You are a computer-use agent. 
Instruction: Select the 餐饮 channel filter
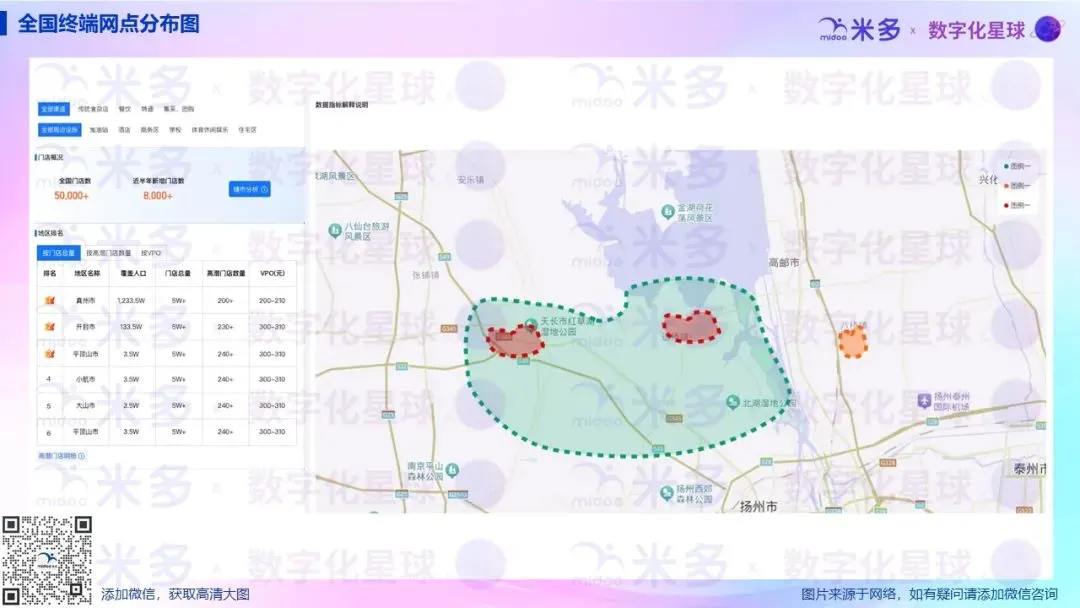(x=125, y=109)
